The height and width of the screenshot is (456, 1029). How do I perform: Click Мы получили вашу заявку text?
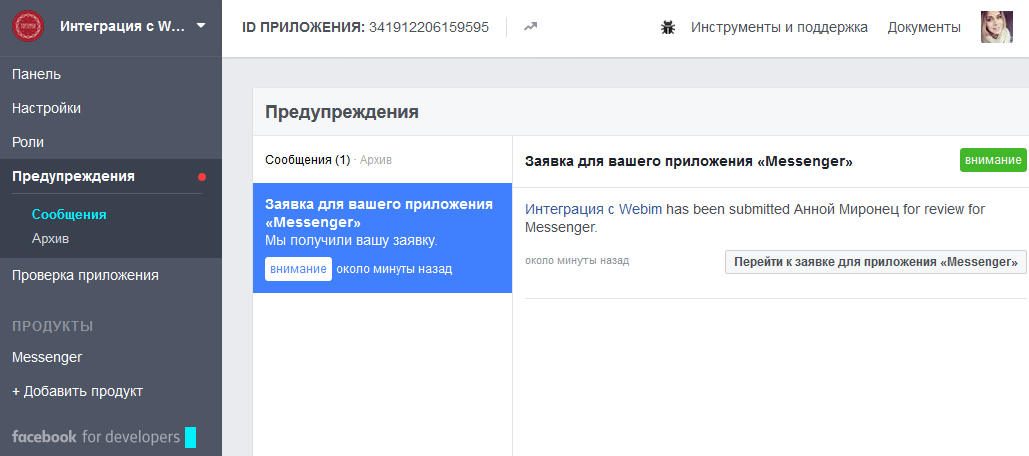coord(351,241)
